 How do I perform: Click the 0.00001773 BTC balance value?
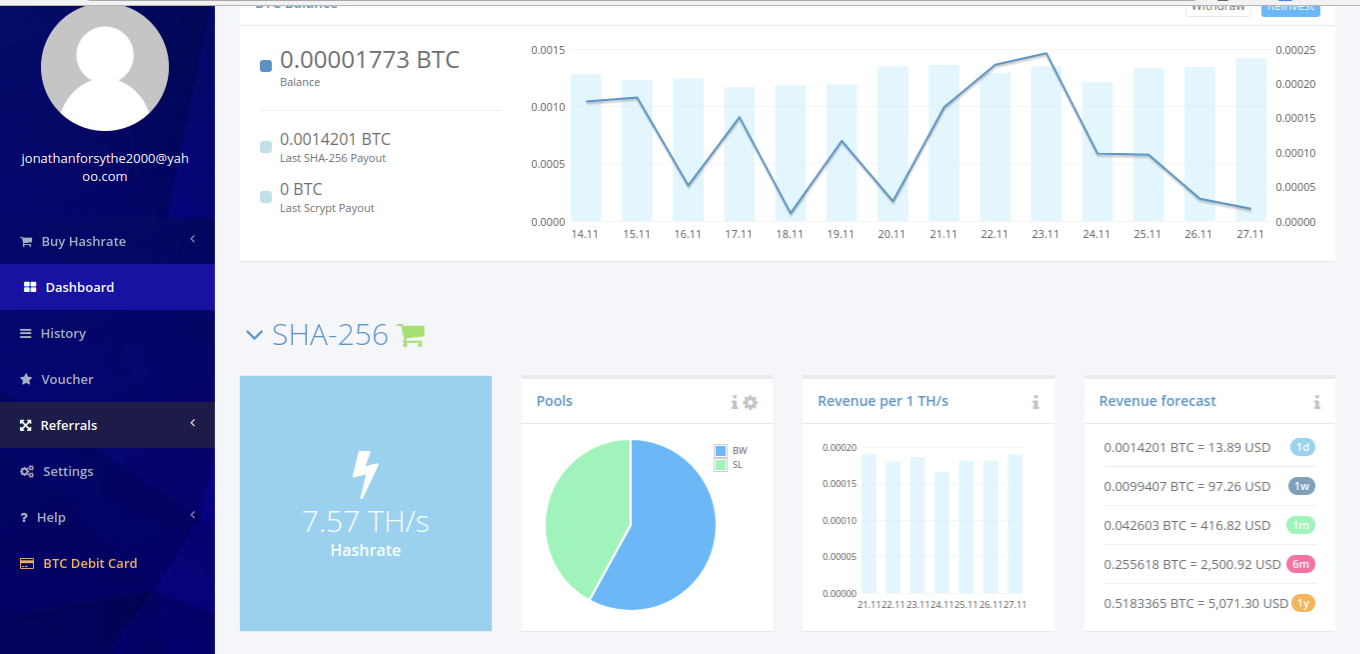coord(370,60)
